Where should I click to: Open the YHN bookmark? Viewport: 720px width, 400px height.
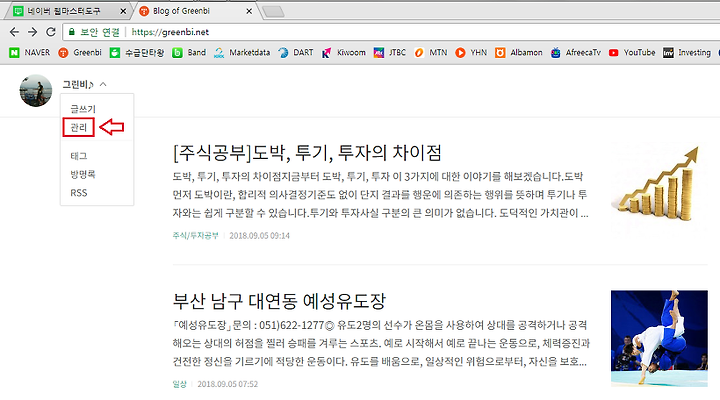[471, 52]
